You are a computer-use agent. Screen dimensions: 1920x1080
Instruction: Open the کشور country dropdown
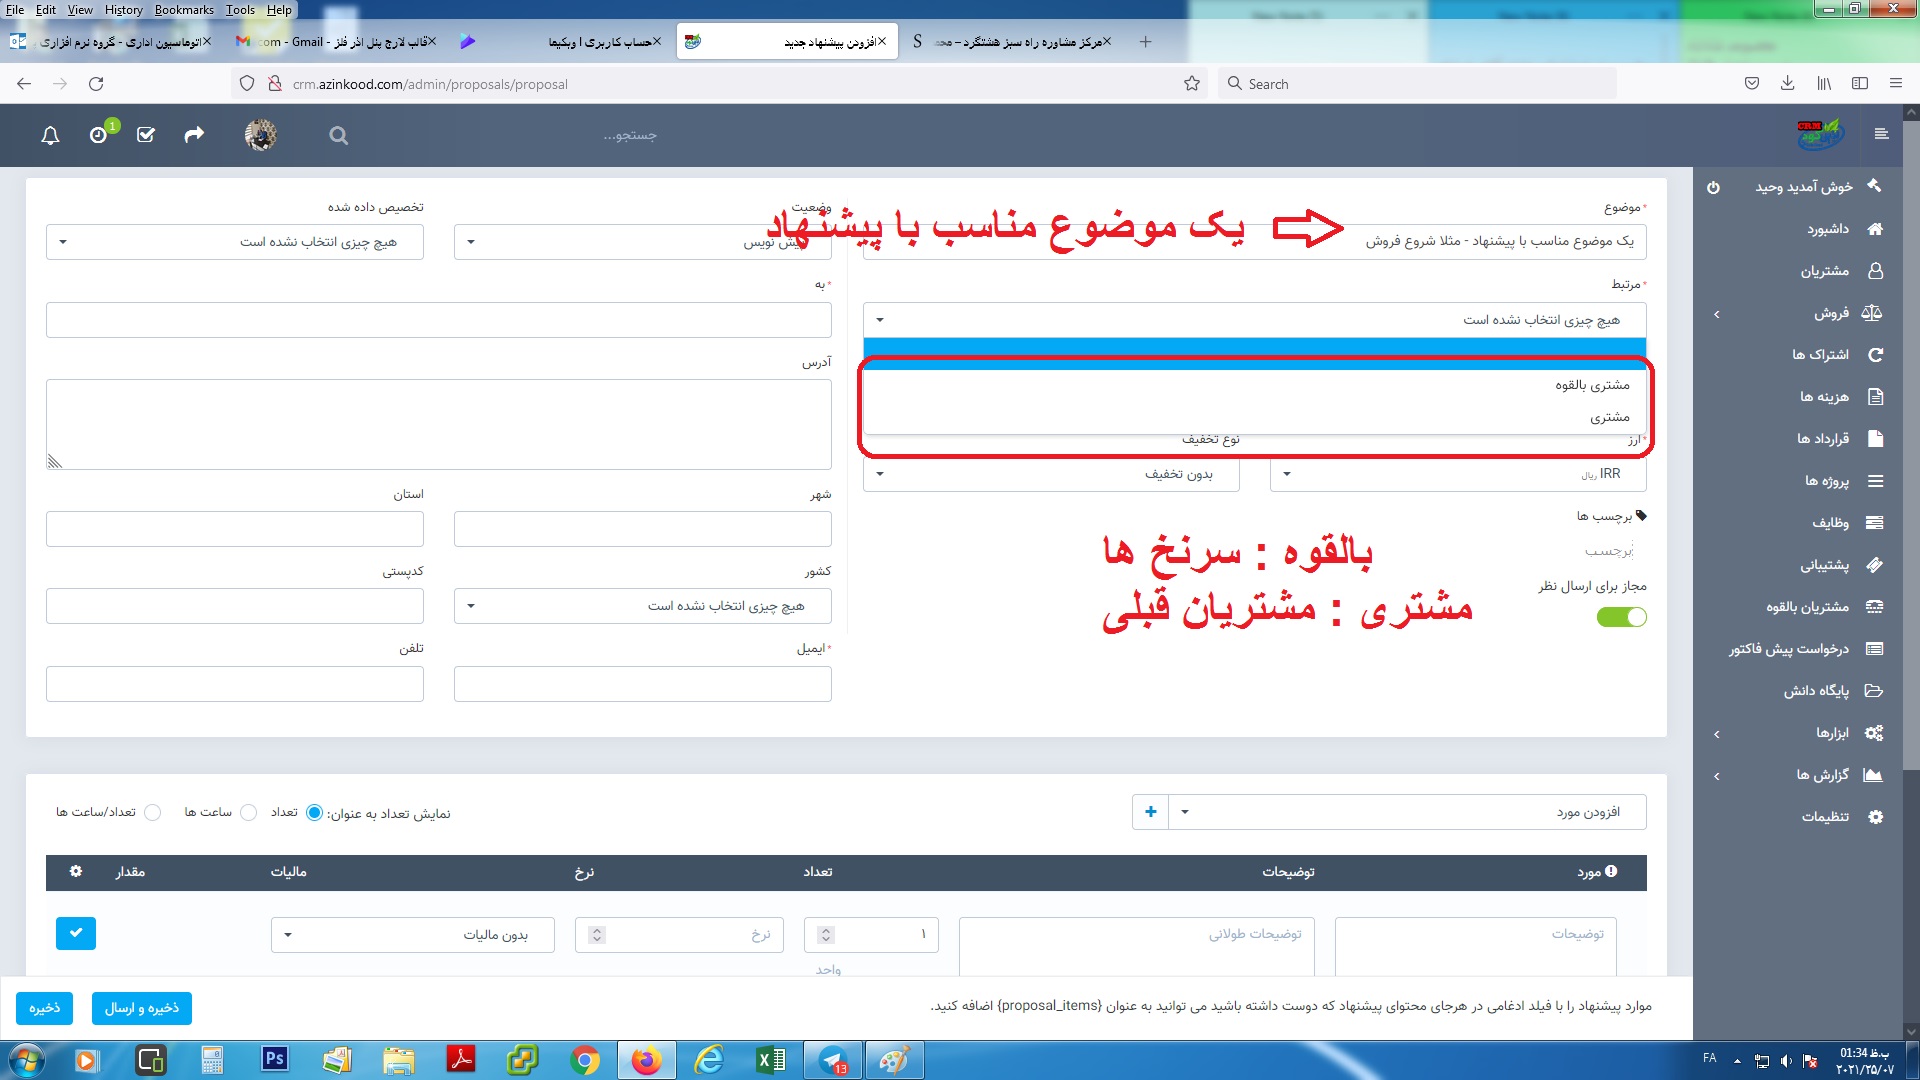(x=642, y=606)
